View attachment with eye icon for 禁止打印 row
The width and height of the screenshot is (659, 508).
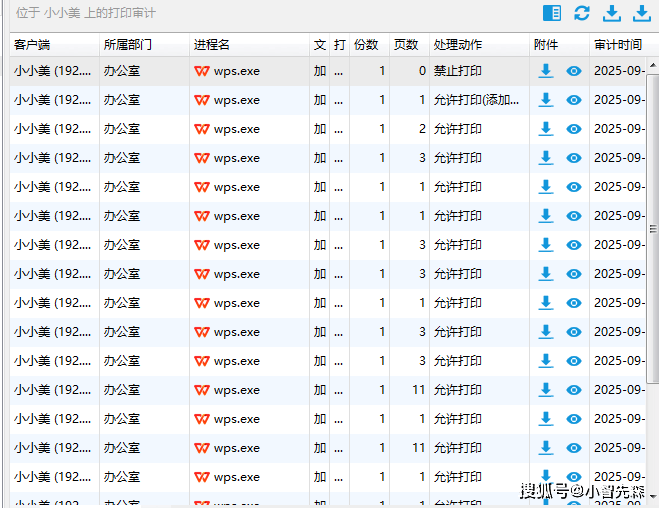(574, 71)
